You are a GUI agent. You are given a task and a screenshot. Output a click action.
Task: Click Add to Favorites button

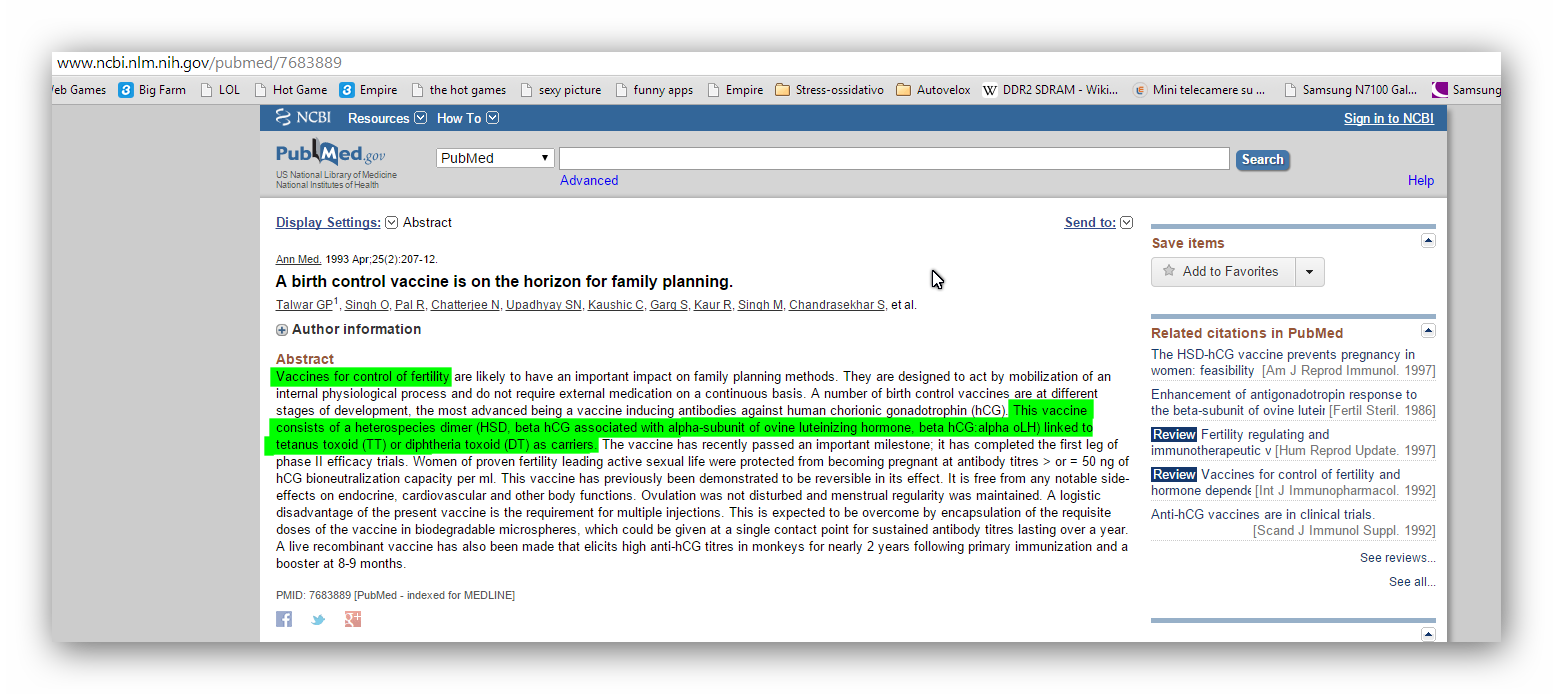tap(1223, 272)
